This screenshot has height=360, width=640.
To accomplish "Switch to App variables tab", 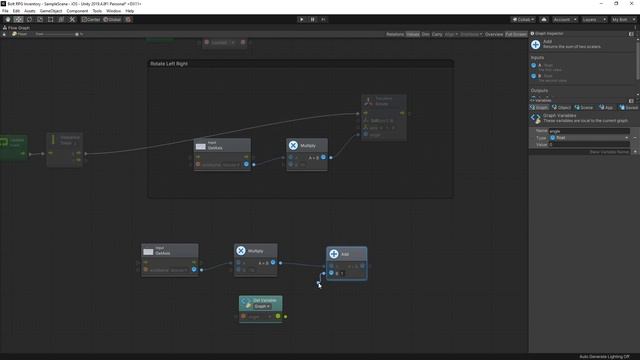I will (x=606, y=107).
